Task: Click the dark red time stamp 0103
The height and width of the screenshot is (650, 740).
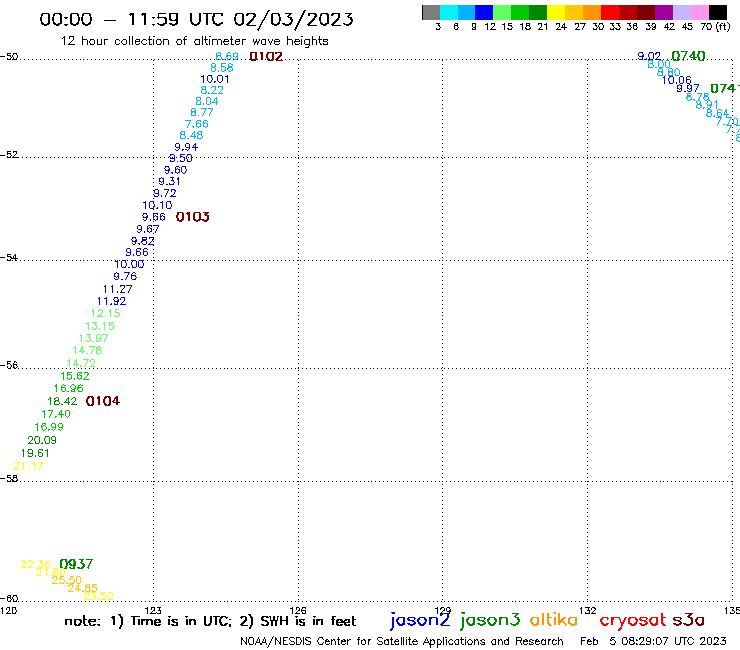Action: tap(193, 217)
